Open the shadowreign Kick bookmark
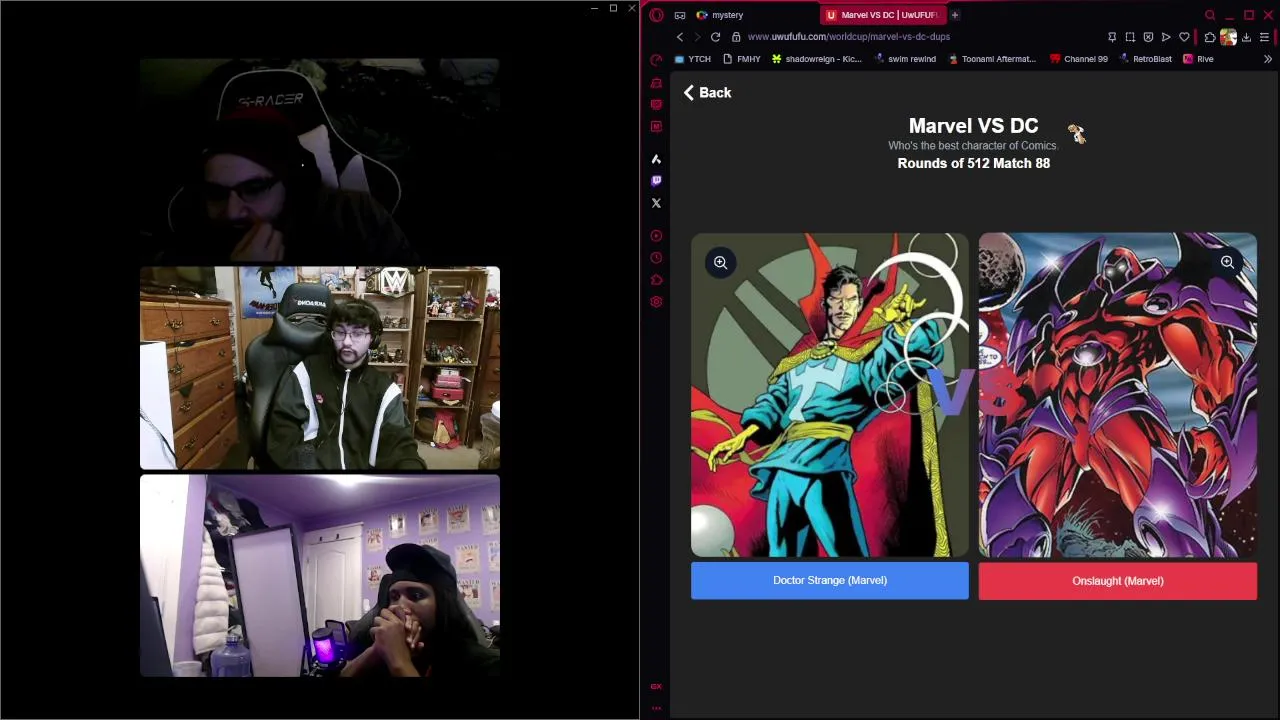The image size is (1280, 720). pyautogui.click(x=816, y=59)
